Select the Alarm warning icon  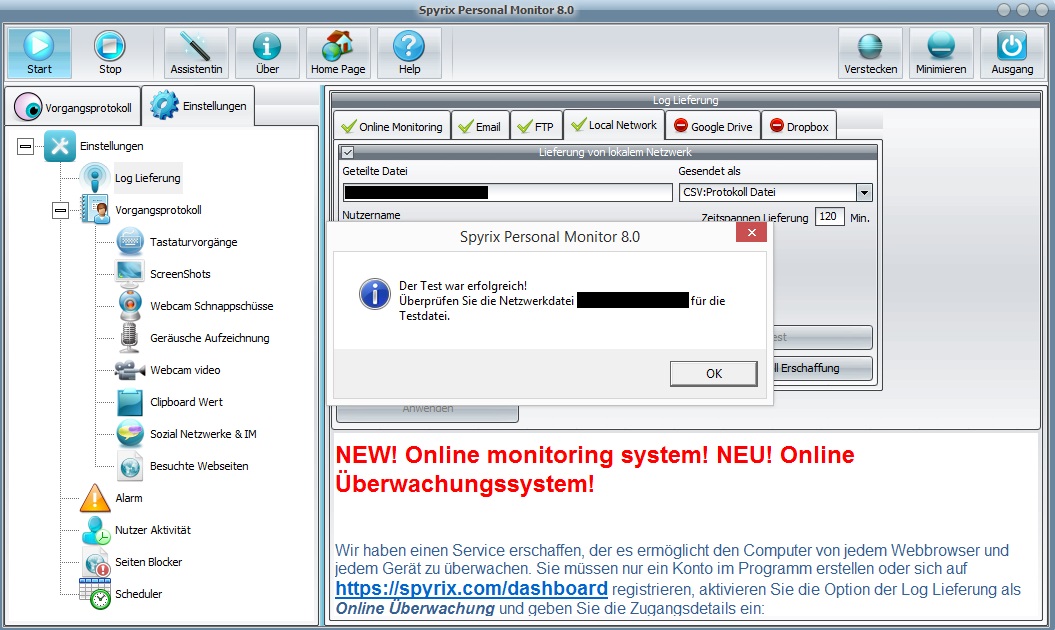click(95, 498)
